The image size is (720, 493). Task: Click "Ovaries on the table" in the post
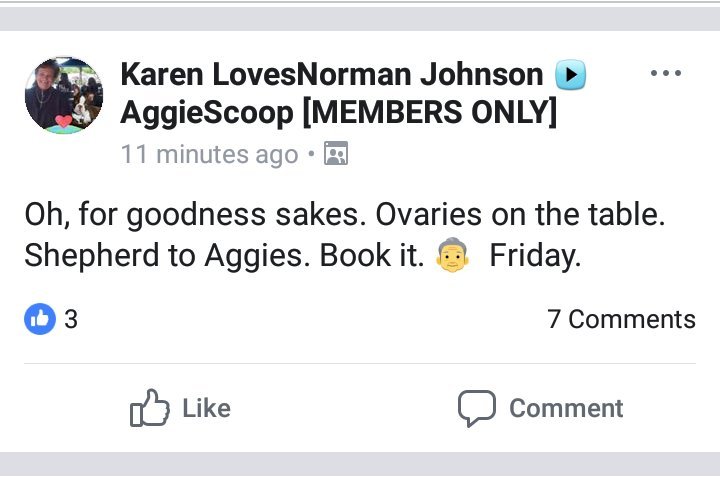point(500,214)
